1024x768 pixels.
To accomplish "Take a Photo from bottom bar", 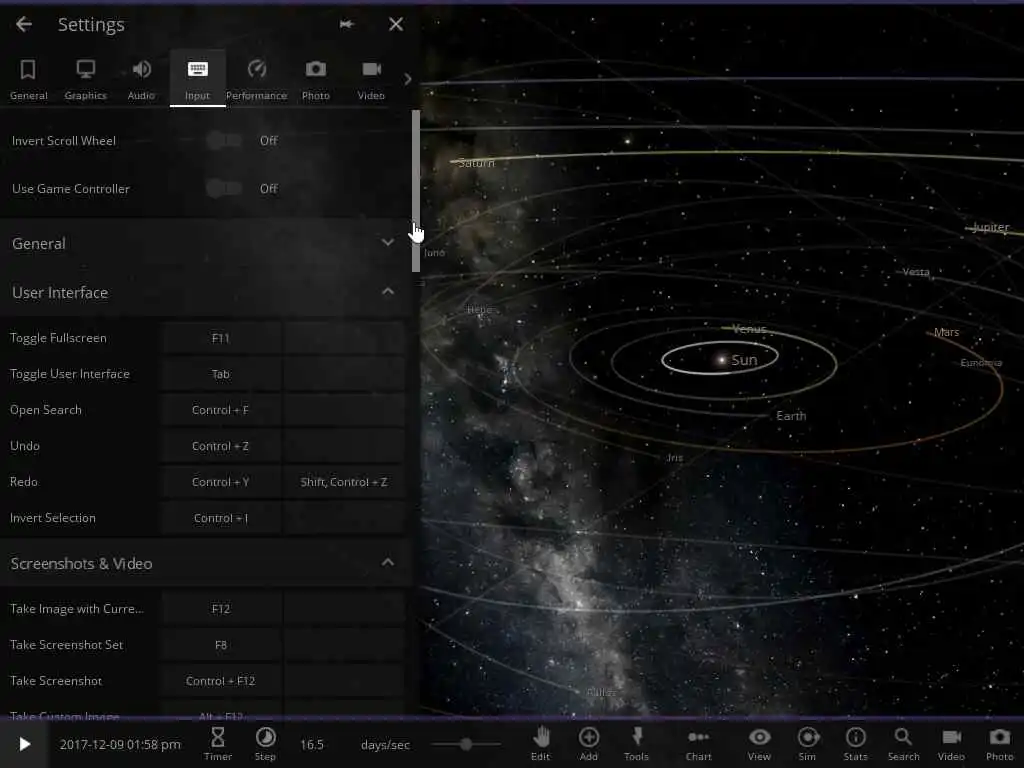I will (x=999, y=744).
